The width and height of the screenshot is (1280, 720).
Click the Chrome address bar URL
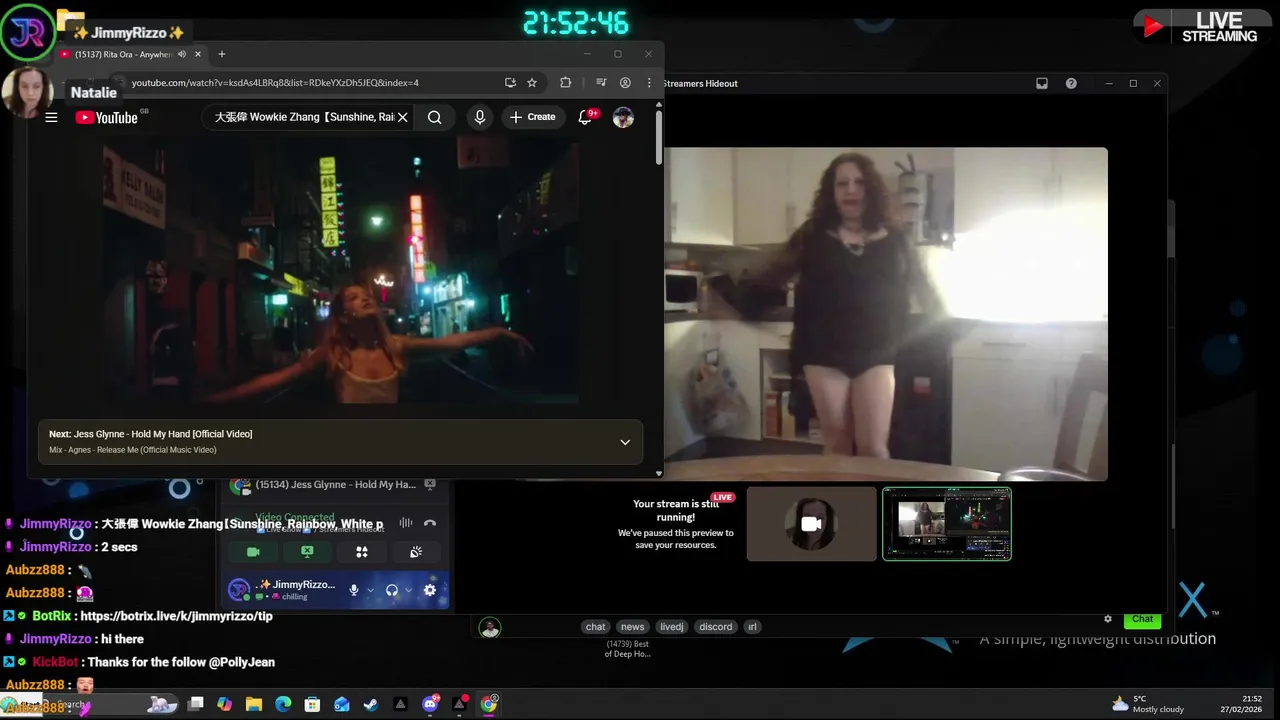275,83
